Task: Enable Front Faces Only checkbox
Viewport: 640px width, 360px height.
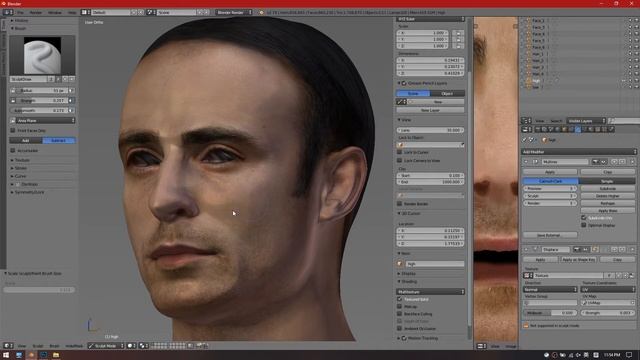Action: click(x=13, y=131)
